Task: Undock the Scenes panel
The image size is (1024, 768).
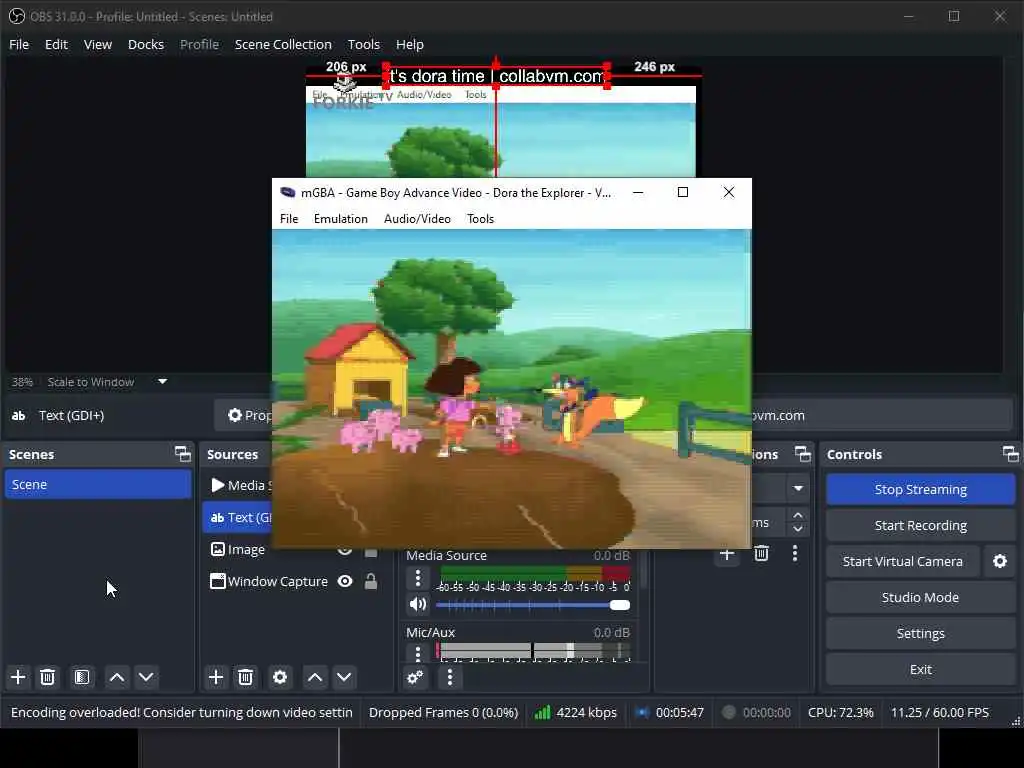Action: coord(183,454)
